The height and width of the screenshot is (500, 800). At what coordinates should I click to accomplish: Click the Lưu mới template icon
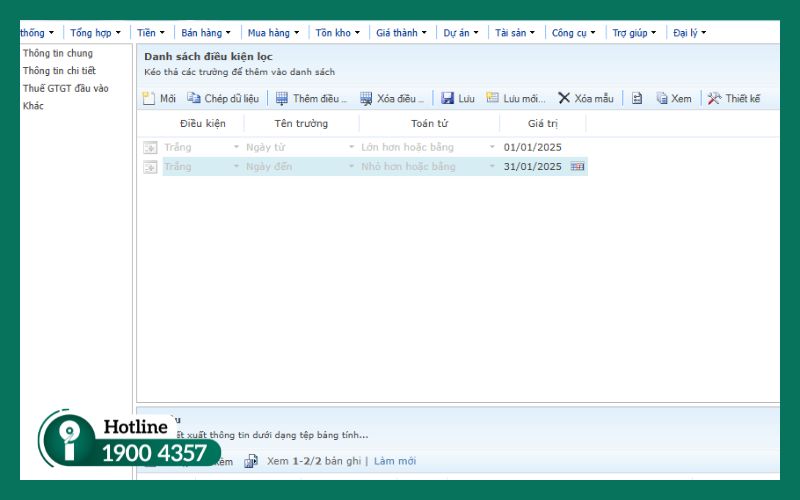point(492,97)
